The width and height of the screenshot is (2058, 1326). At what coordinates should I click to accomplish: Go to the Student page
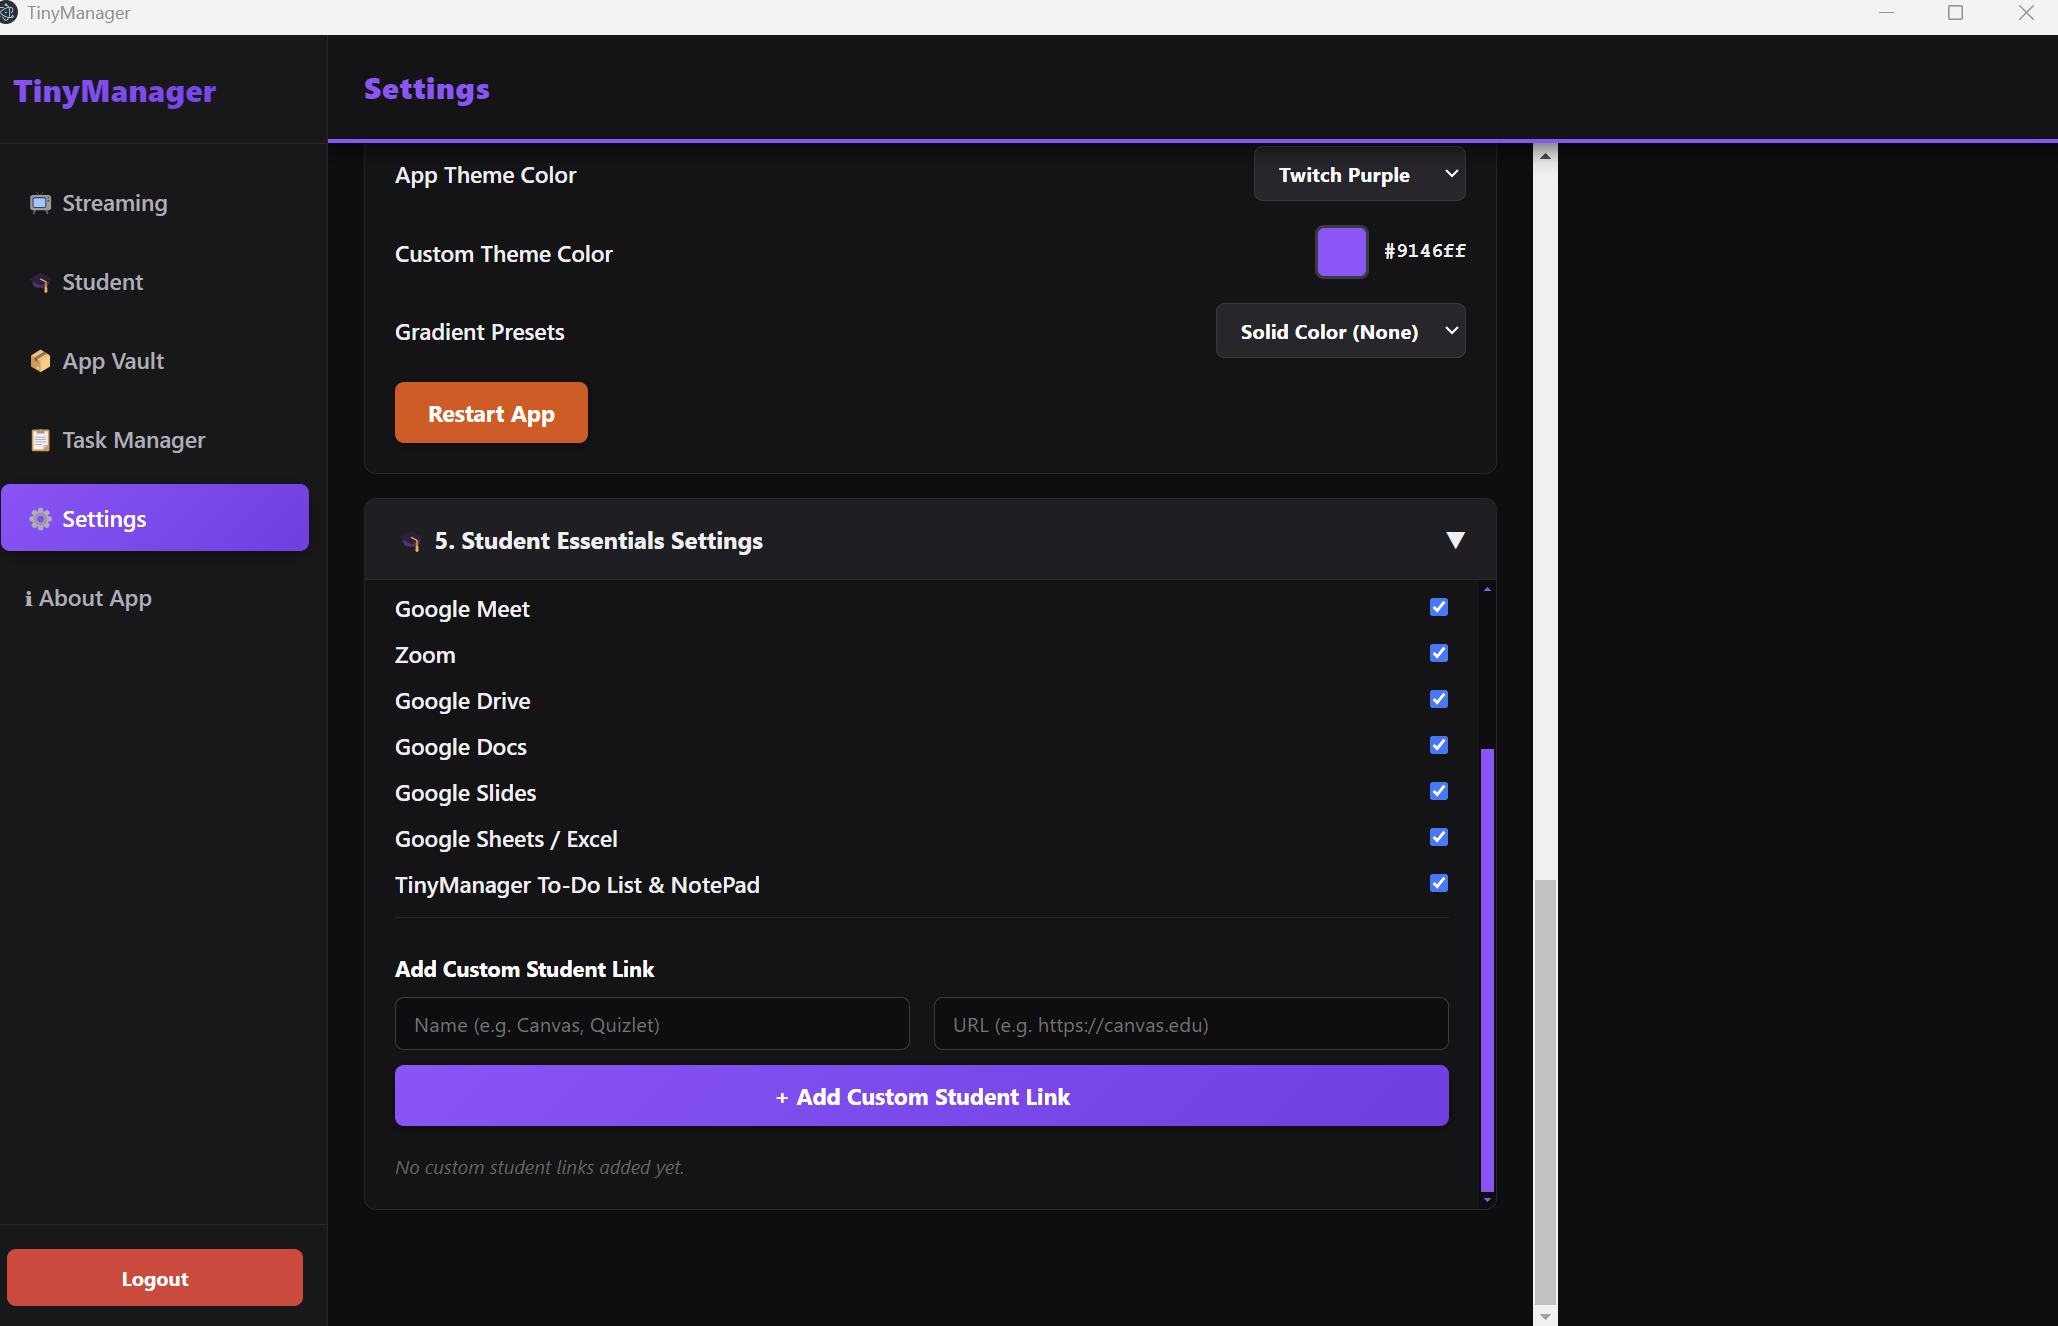point(155,282)
